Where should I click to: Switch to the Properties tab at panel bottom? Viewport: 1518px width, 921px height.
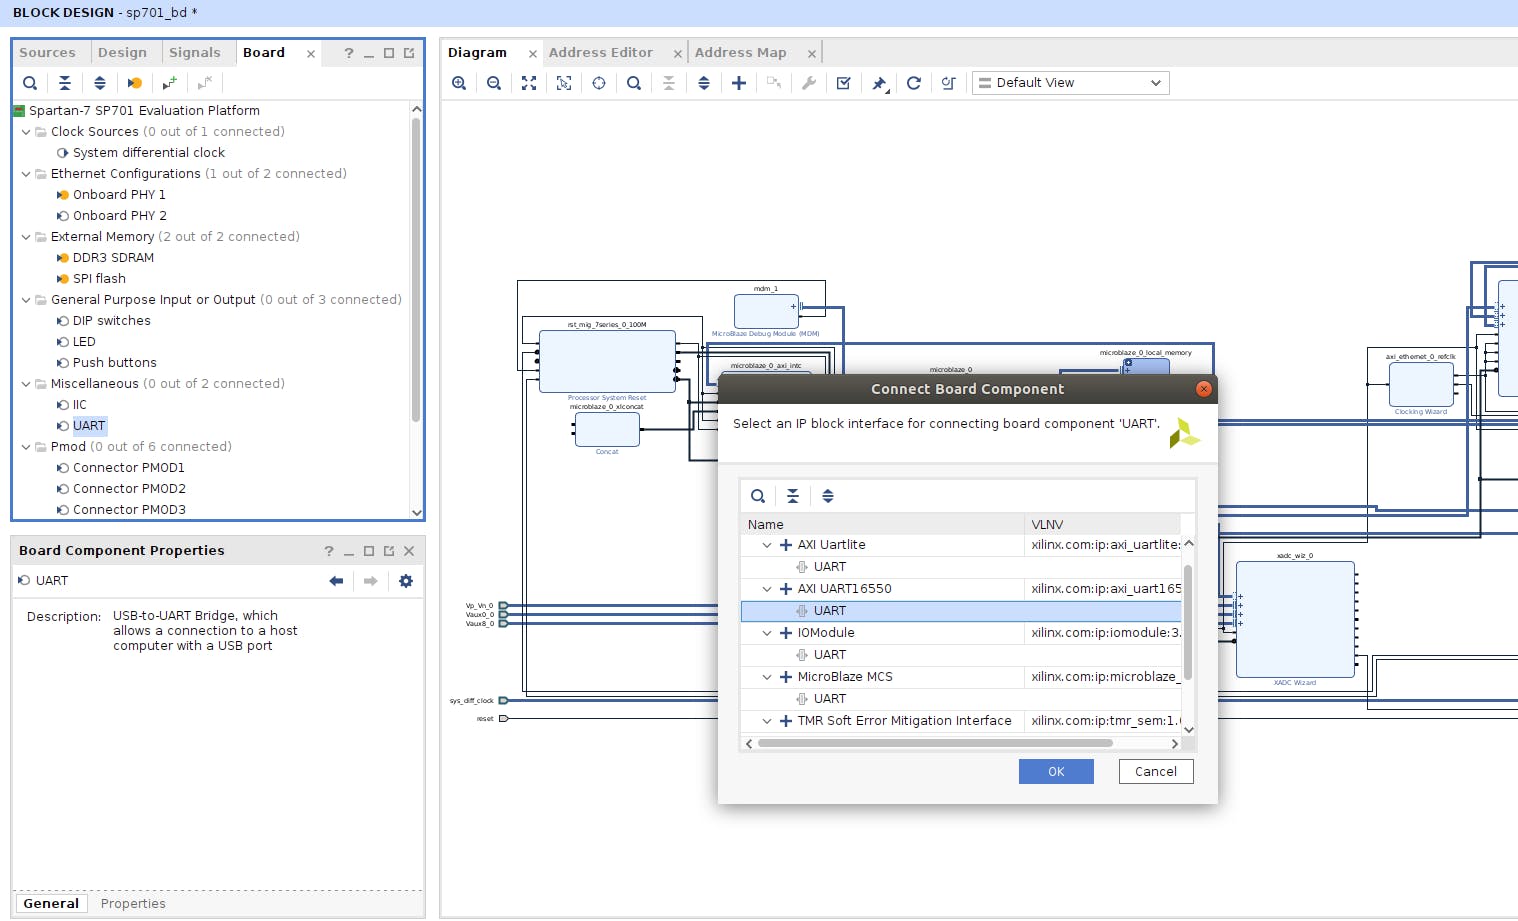pos(133,904)
